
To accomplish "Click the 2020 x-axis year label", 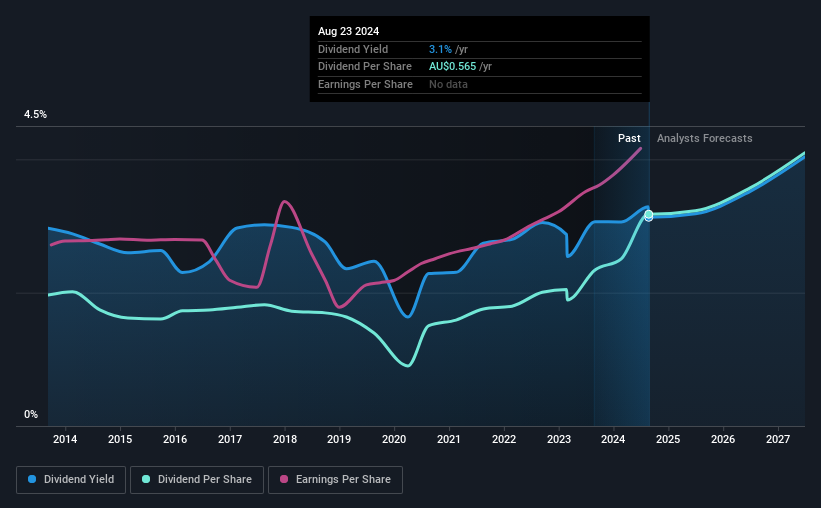I will click(x=394, y=439).
